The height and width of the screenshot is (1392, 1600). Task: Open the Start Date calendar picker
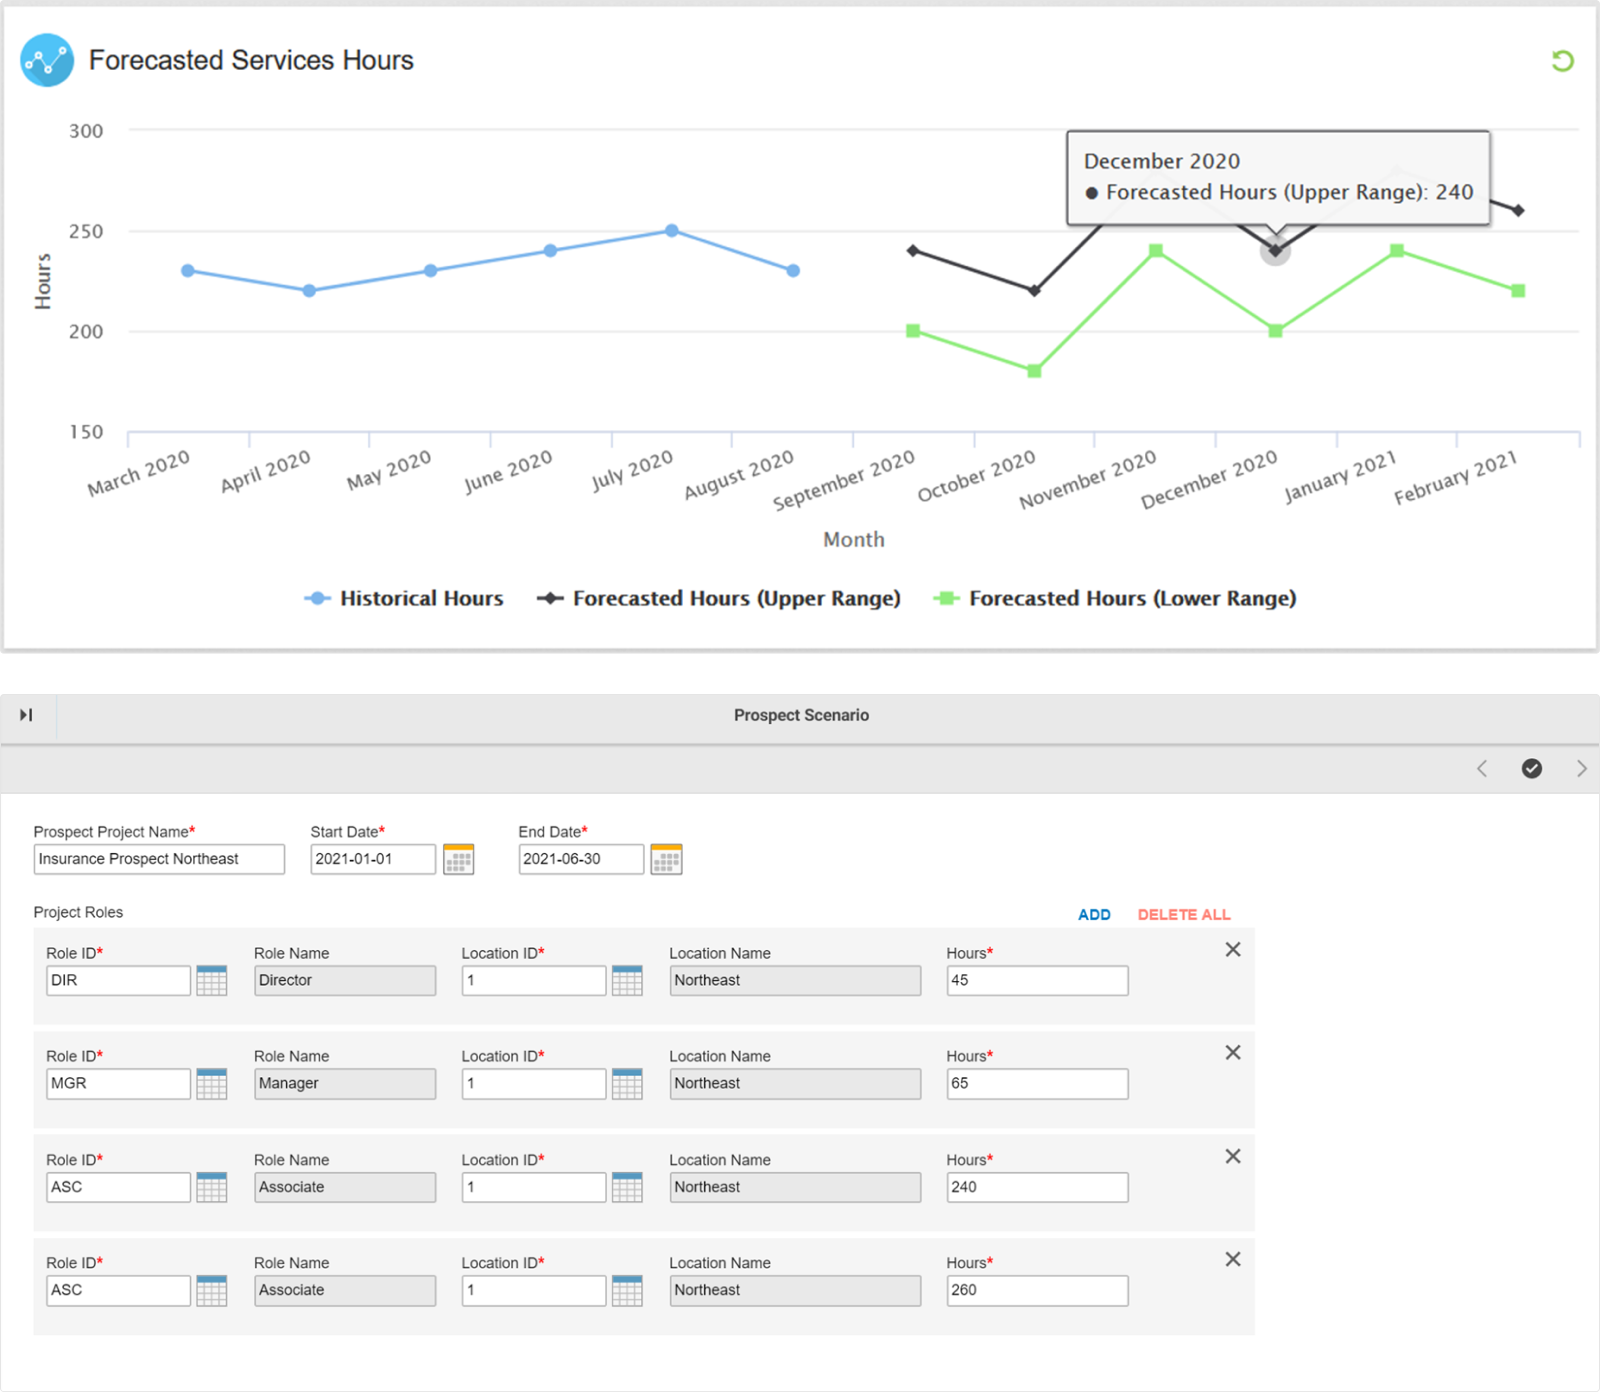(x=458, y=859)
